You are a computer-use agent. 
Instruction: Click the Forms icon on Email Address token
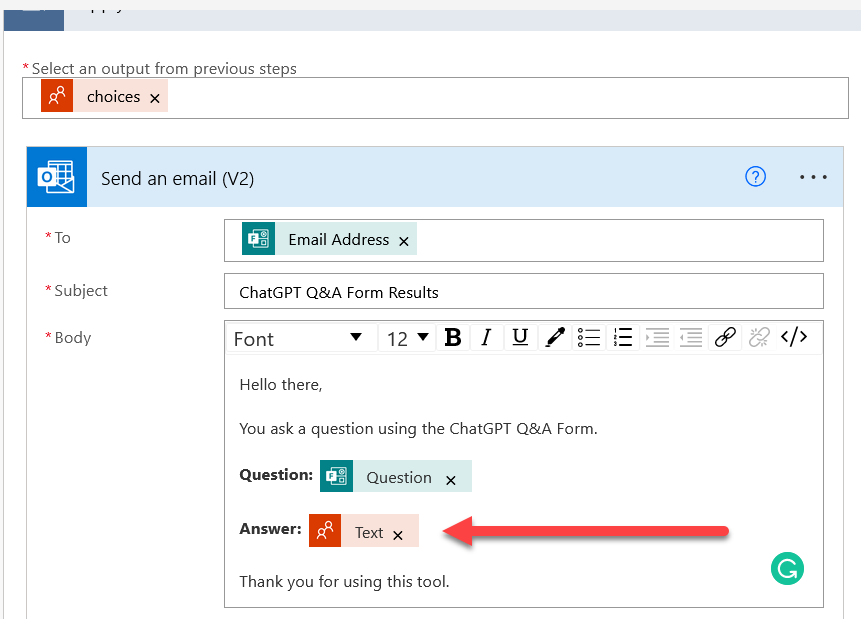[x=259, y=239]
